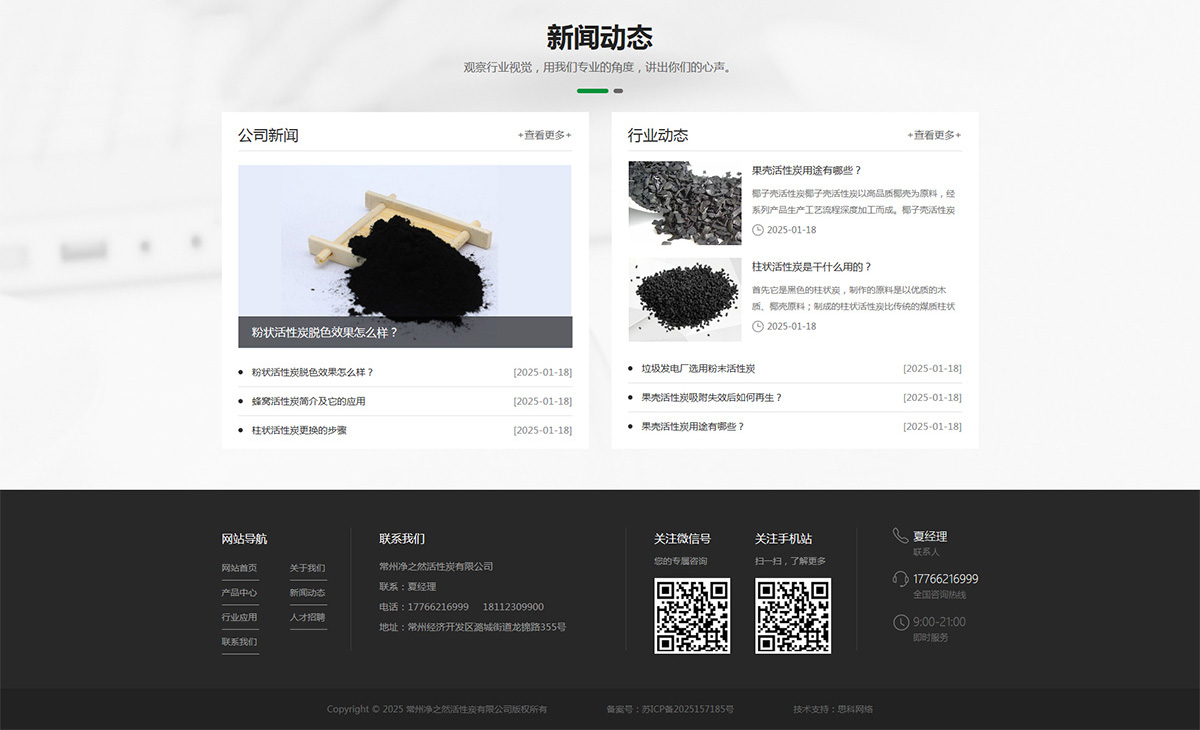The height and width of the screenshot is (730, 1200).
Task: Click 查看更多 next to 行业动态
Action: (934, 134)
